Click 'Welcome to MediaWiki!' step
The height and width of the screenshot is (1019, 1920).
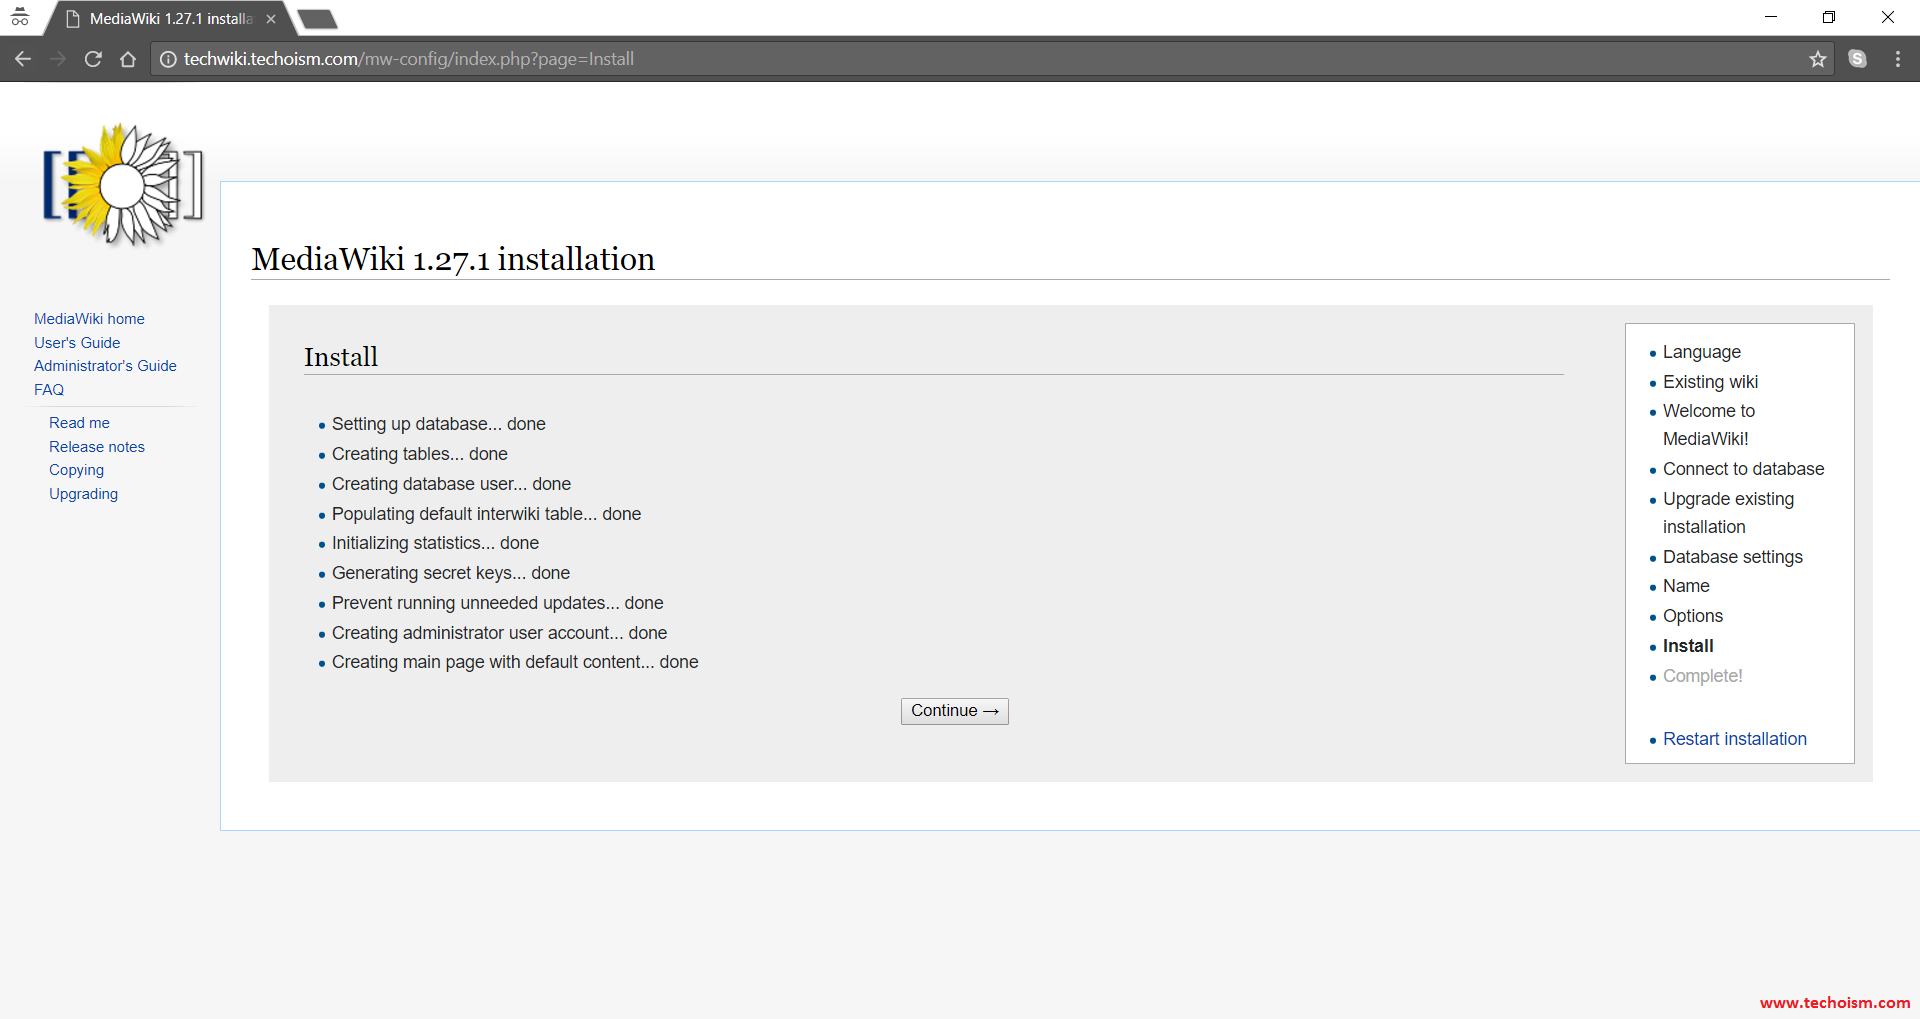[1708, 425]
